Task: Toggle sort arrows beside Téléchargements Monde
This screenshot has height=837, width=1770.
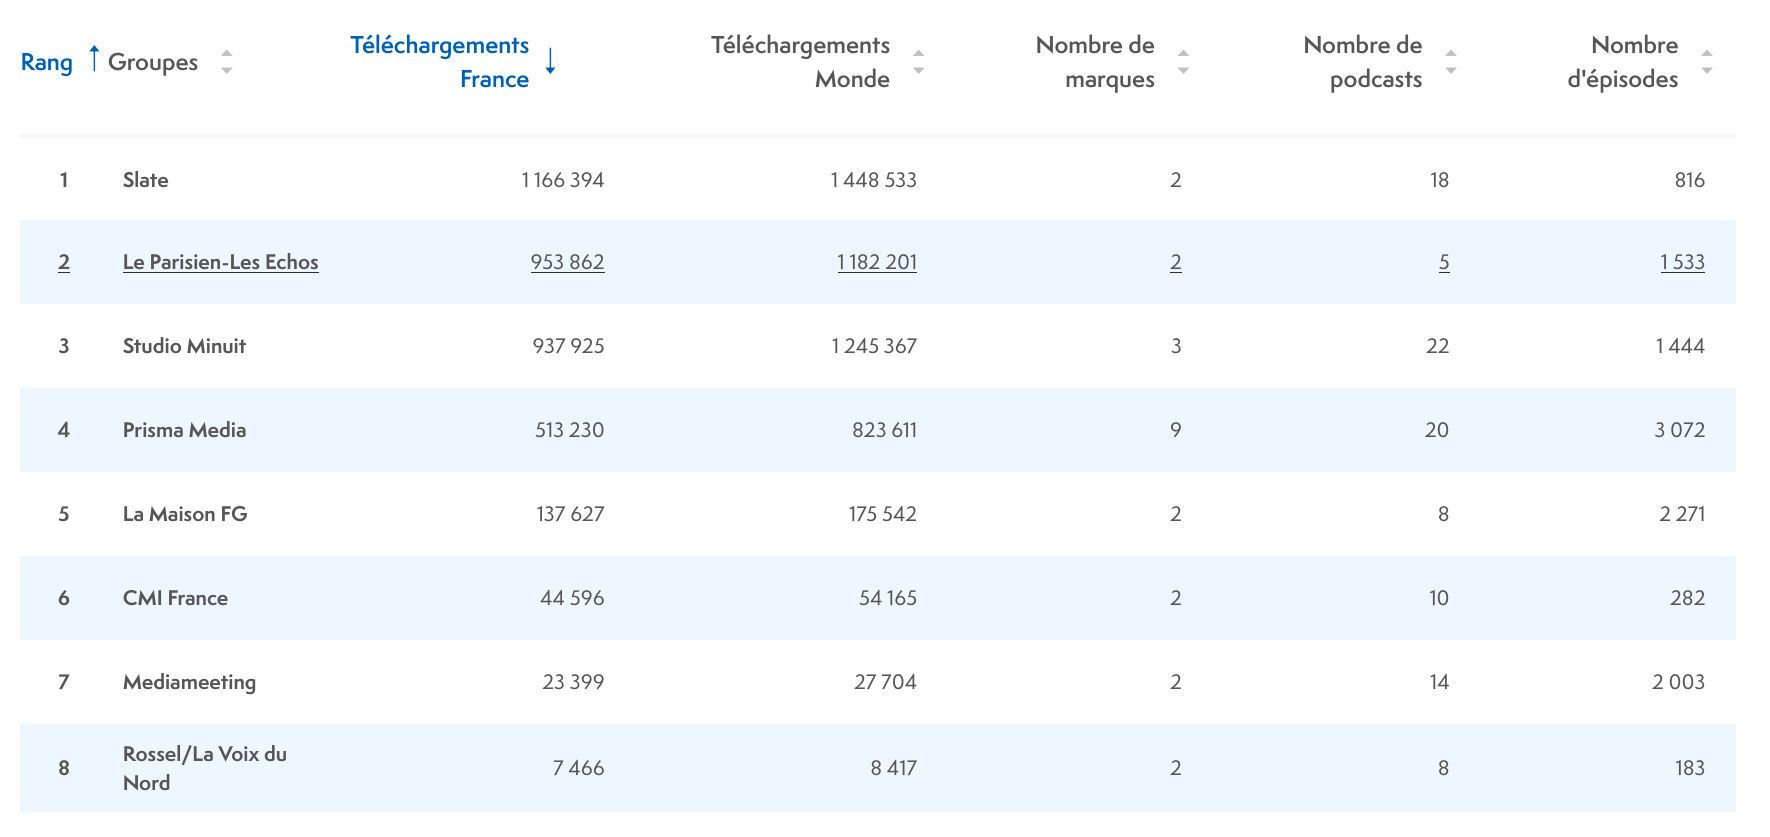Action: 918,62
